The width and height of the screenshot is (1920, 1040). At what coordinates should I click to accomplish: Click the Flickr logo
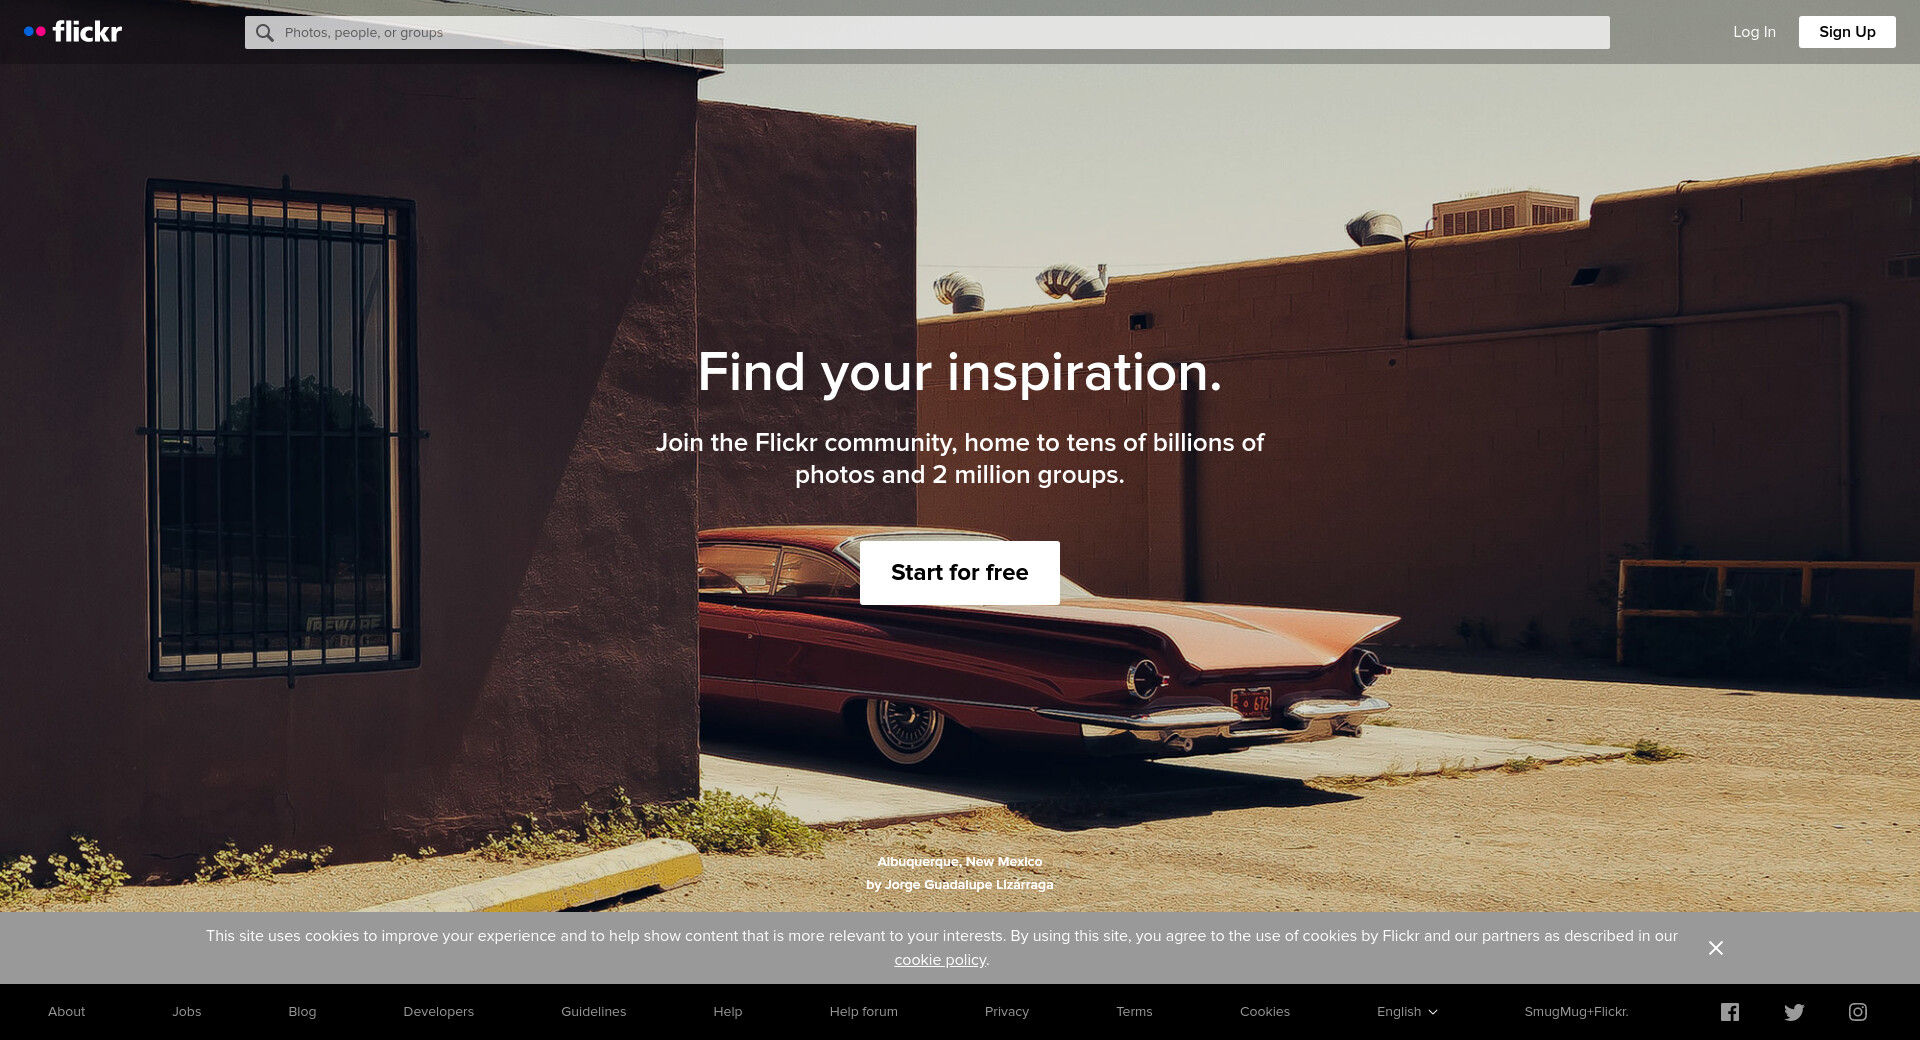pyautogui.click(x=73, y=32)
